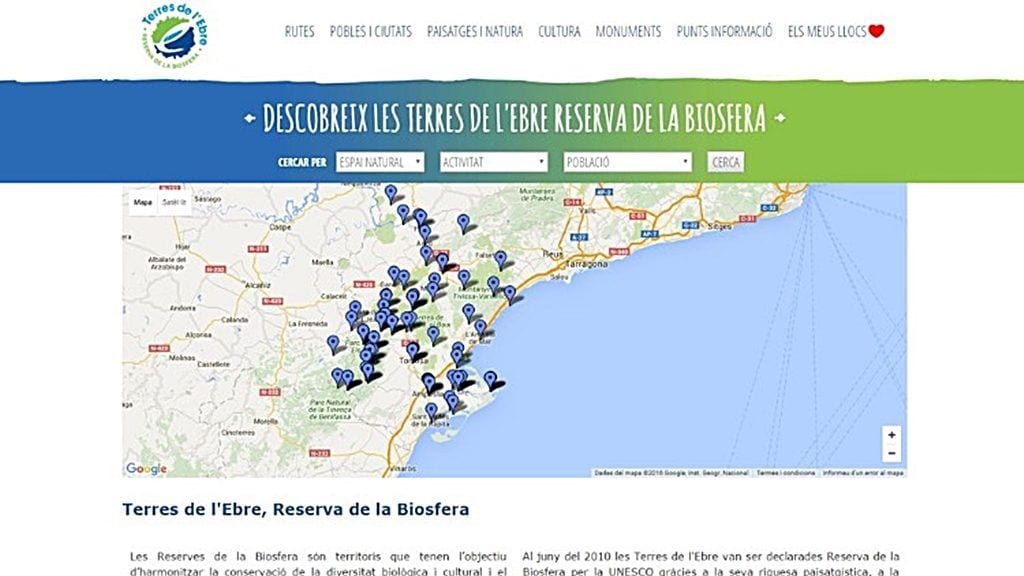The image size is (1024, 576).
Task: Select the marker above Sant Carles de la Ràpita
Action: coord(431,412)
